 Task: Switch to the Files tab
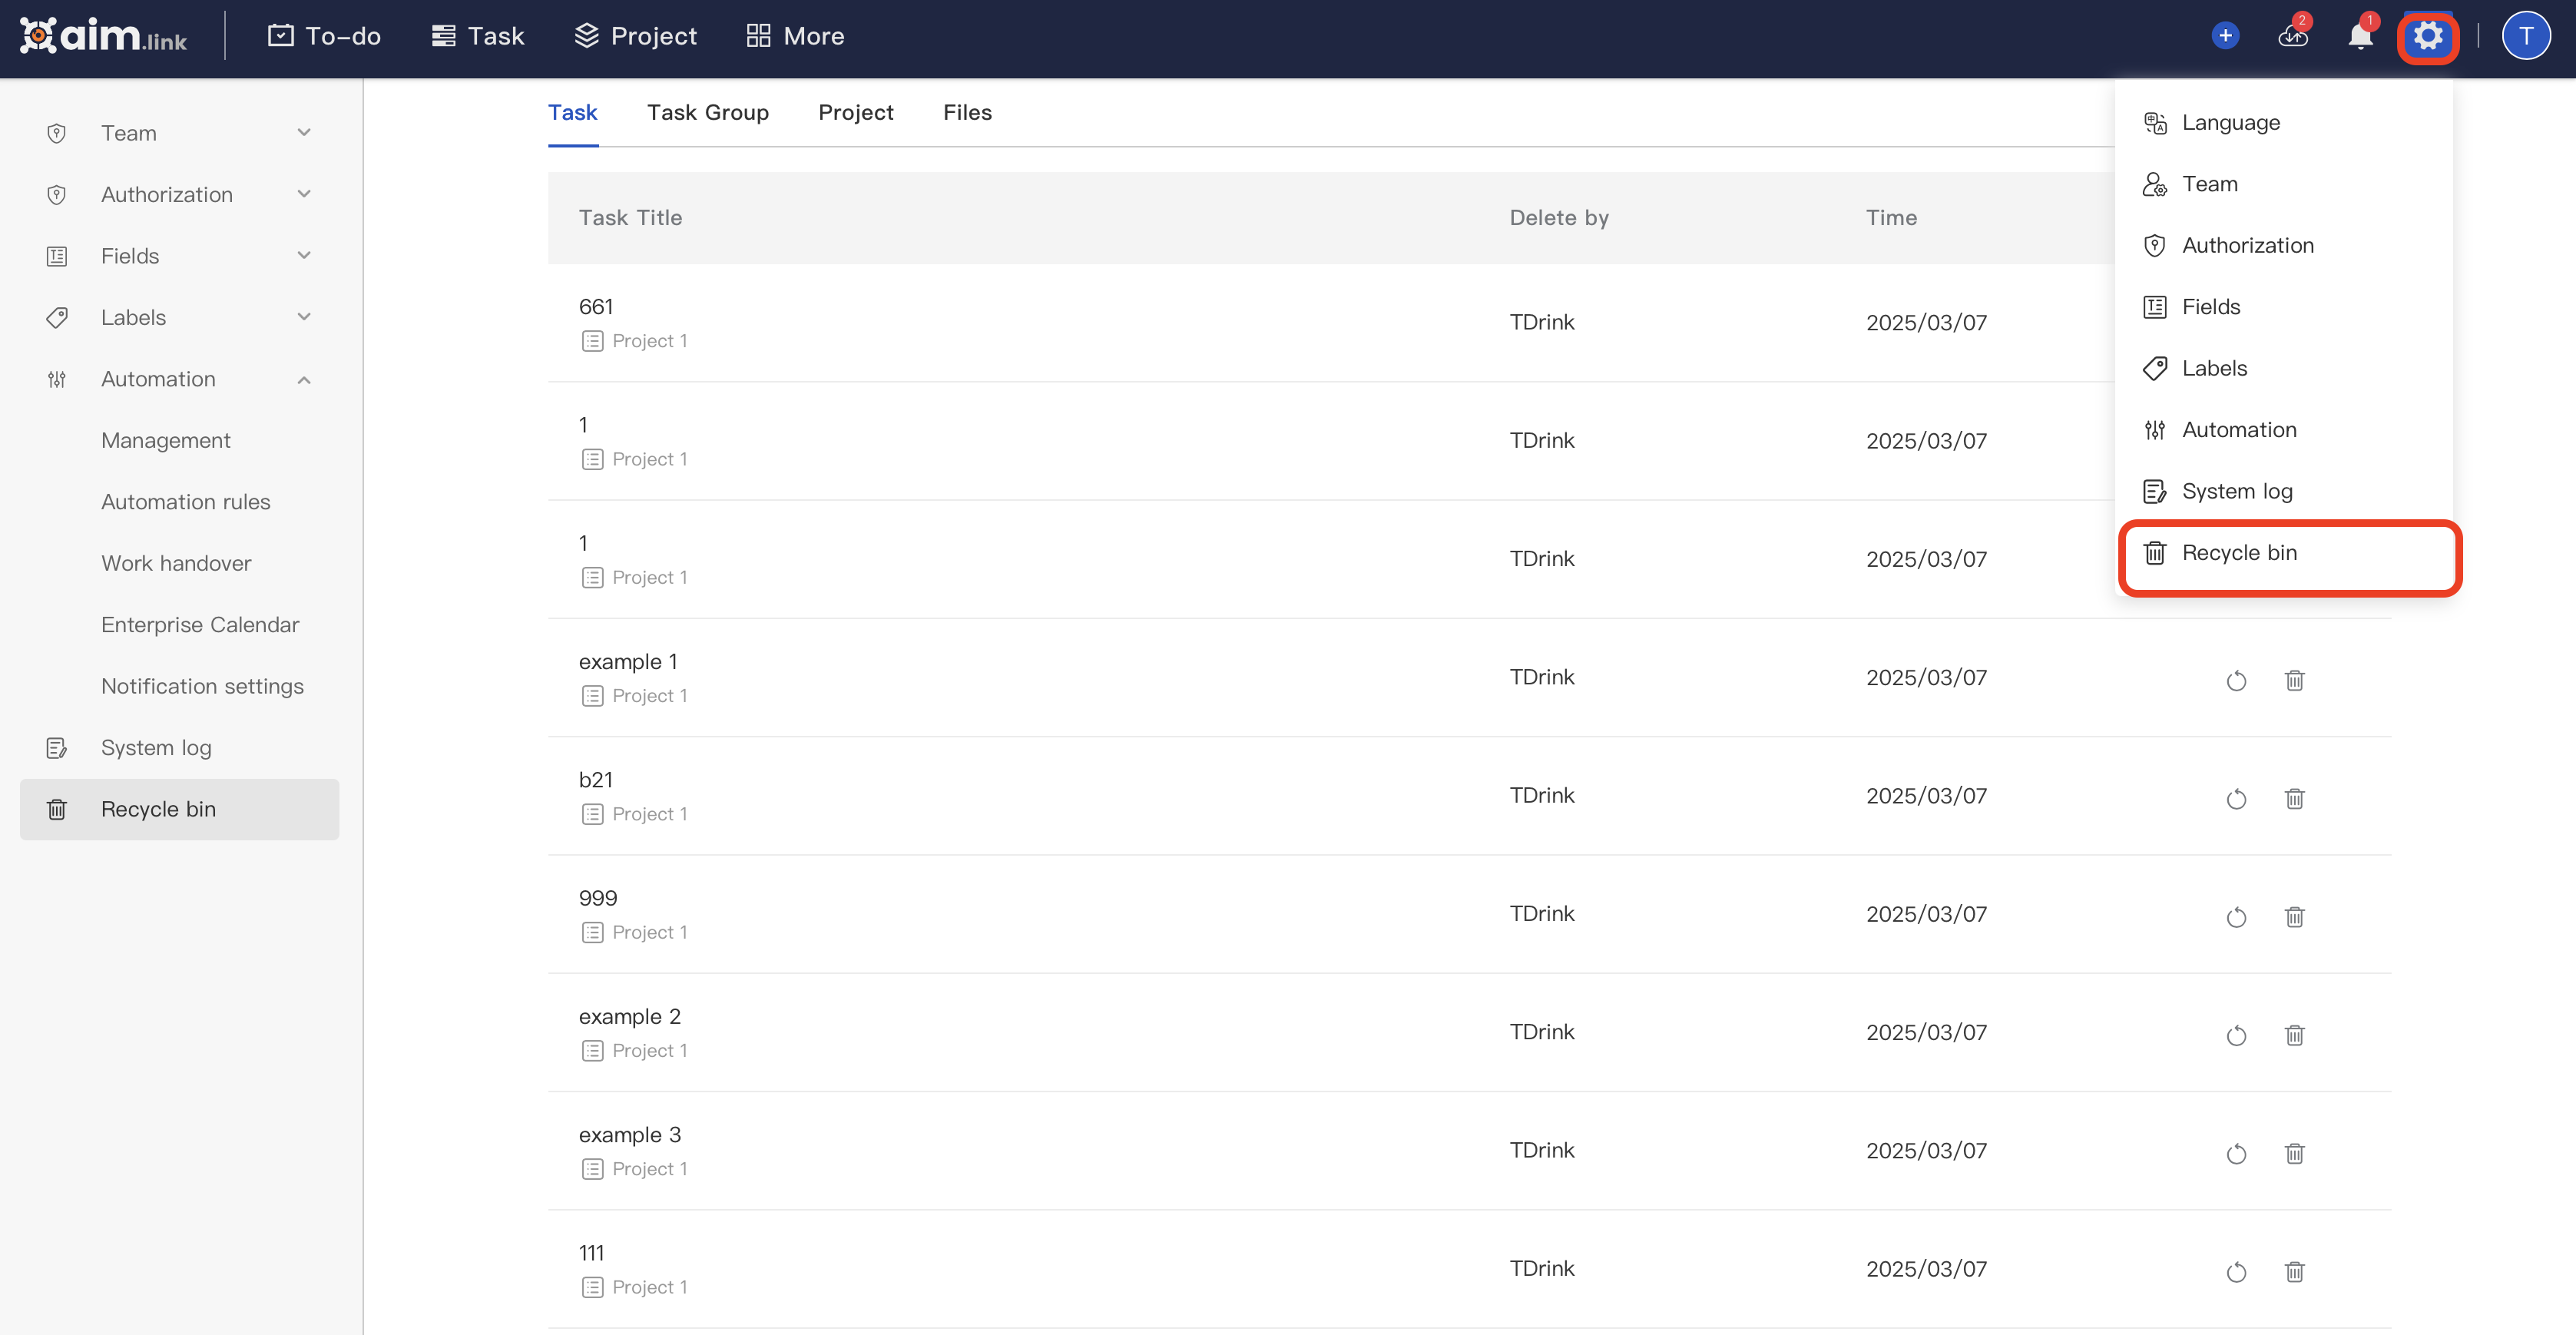click(x=966, y=113)
